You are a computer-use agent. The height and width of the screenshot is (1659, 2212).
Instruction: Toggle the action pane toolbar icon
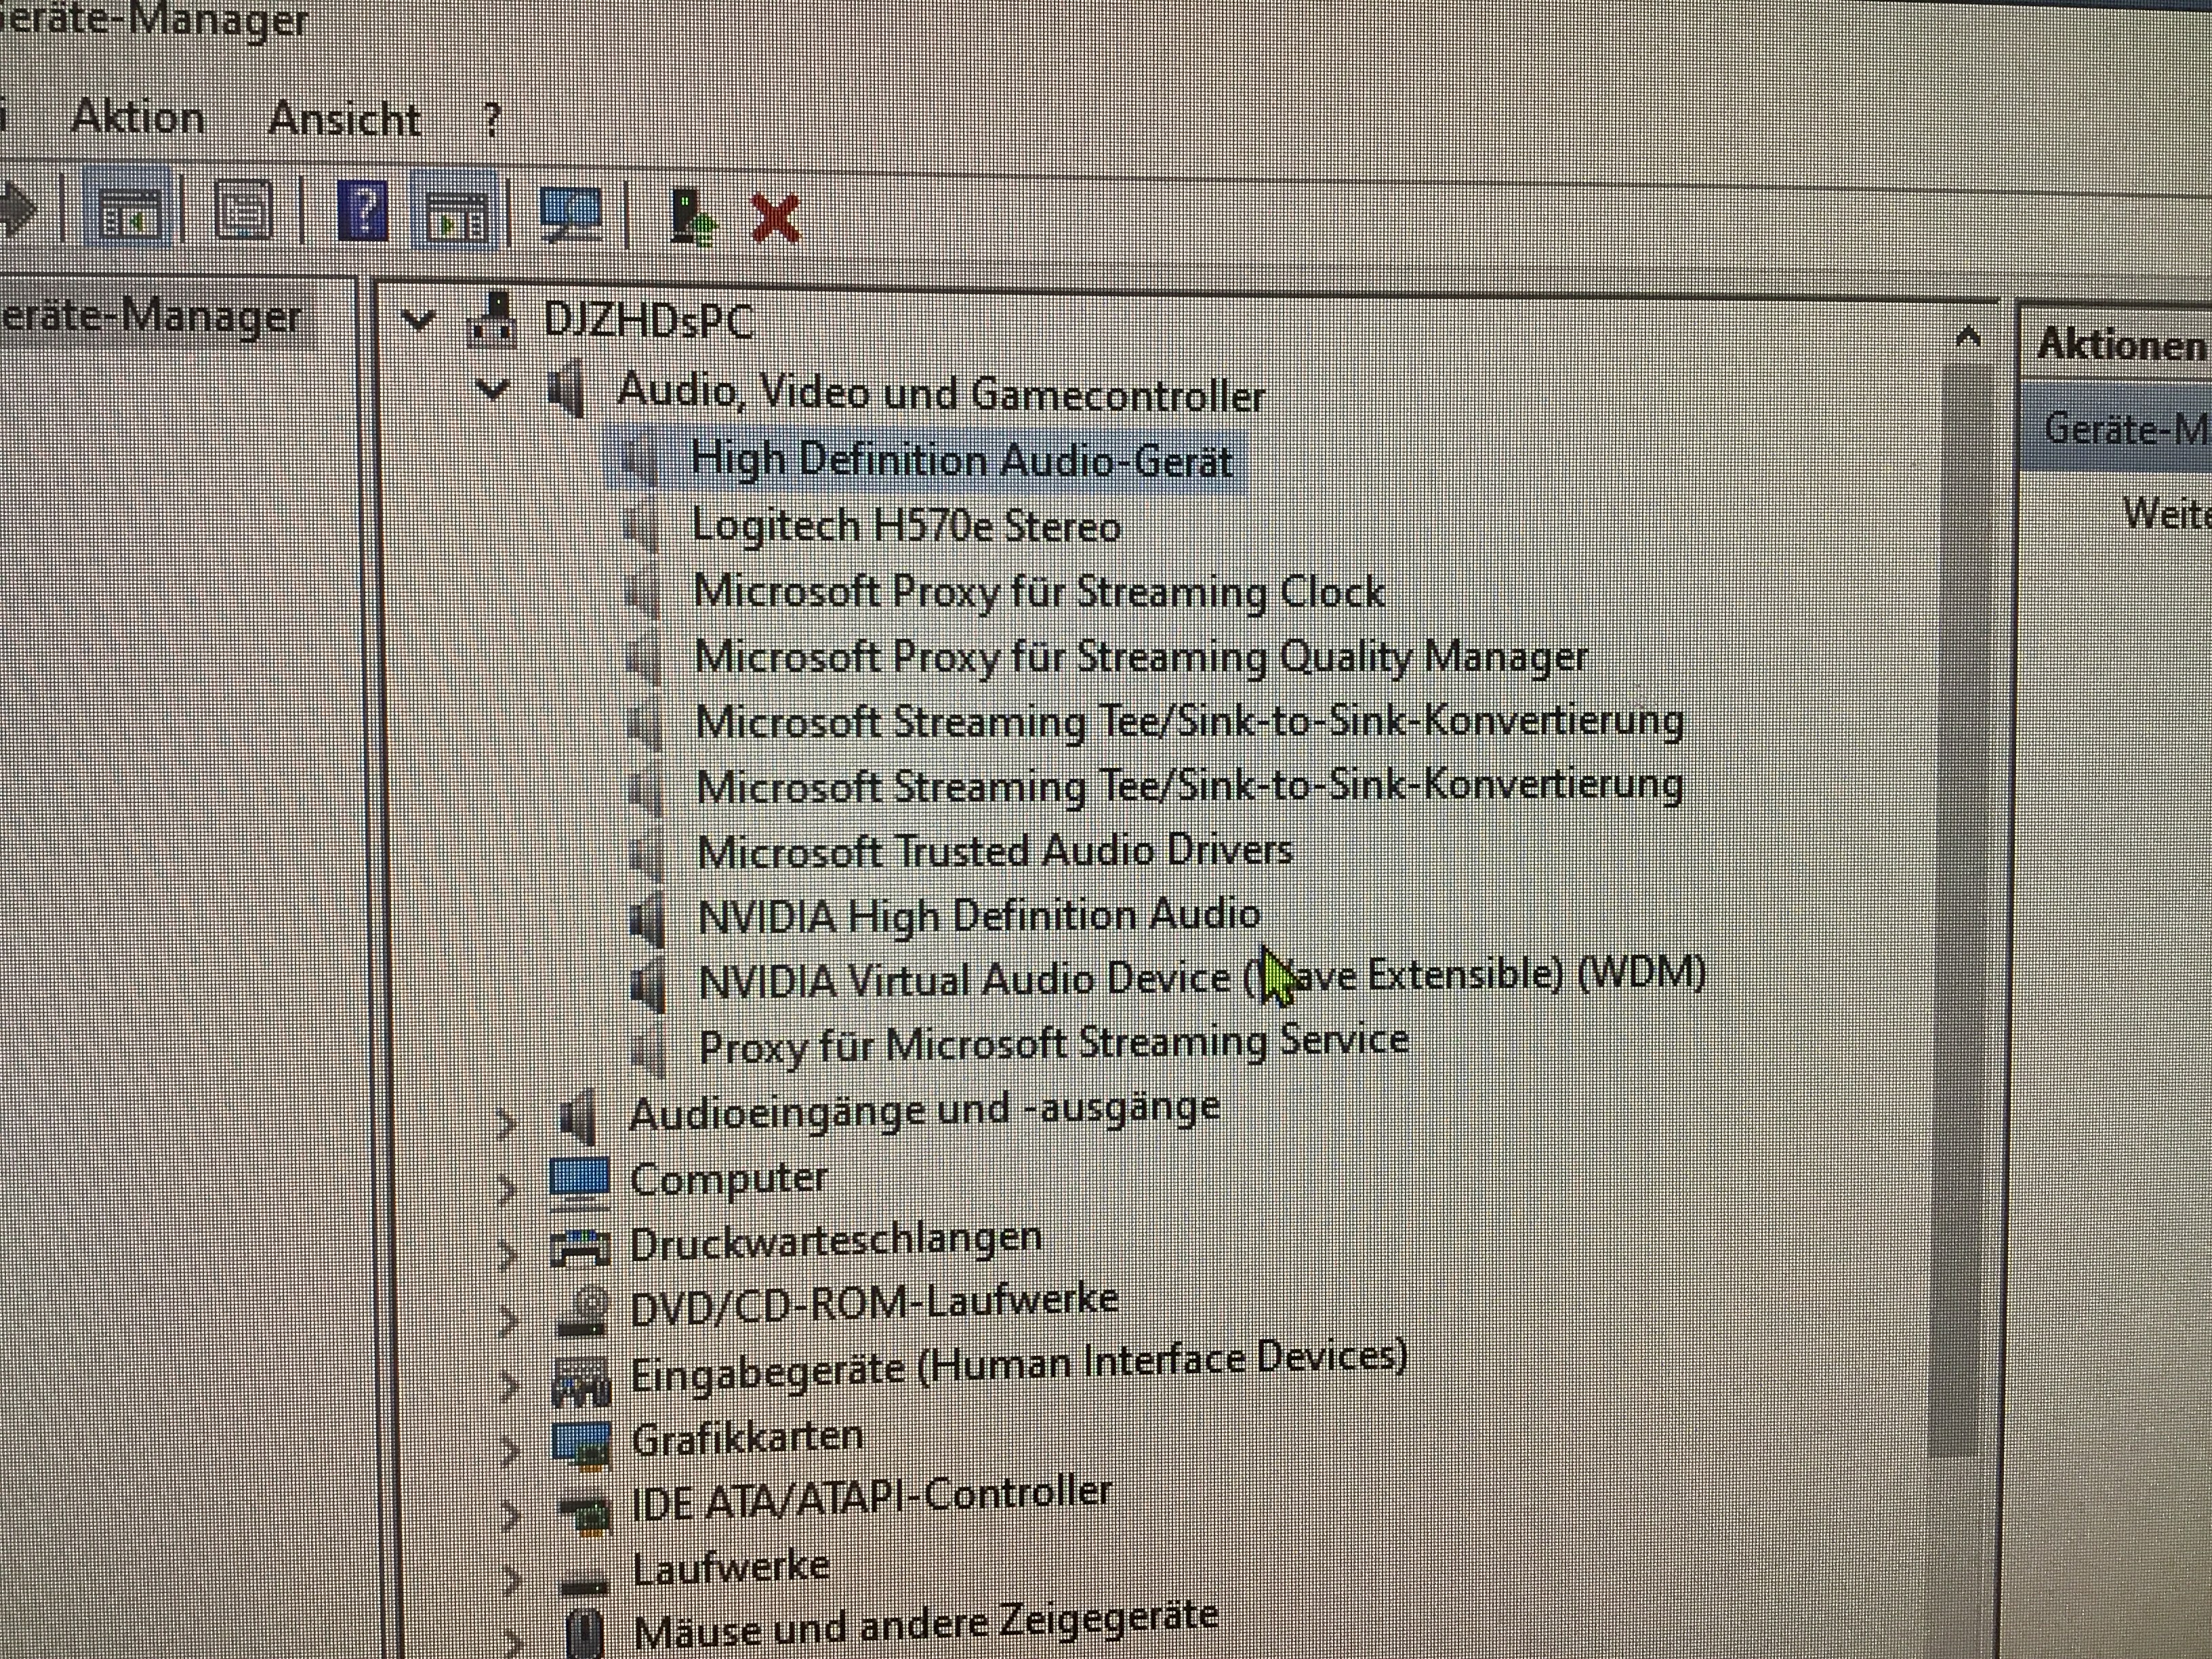point(455,213)
